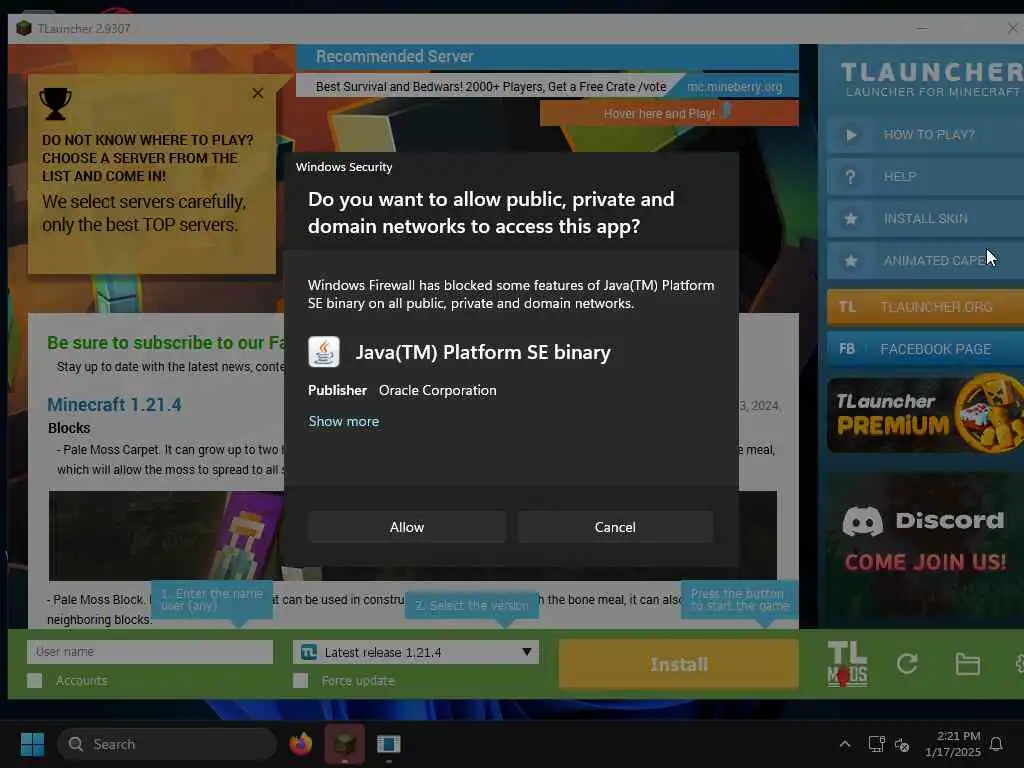Click the Hover here and Play button
The width and height of the screenshot is (1024, 768).
coord(669,113)
